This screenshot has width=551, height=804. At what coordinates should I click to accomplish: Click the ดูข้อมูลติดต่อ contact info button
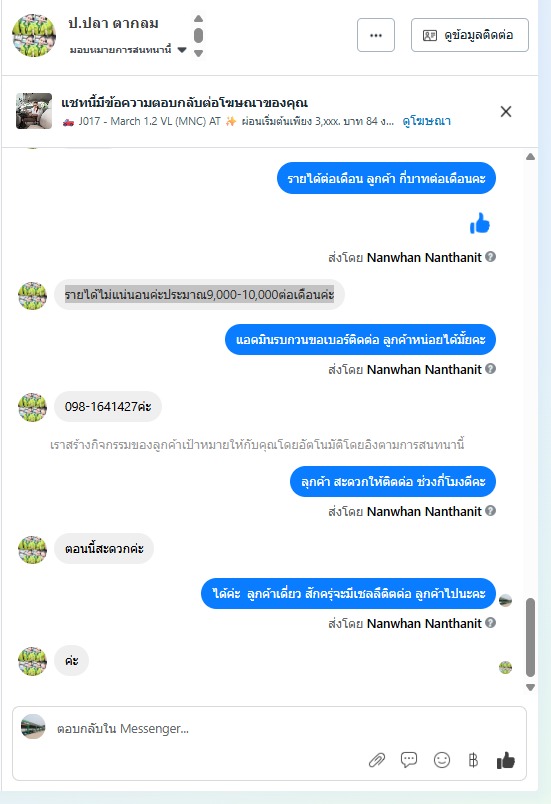point(470,35)
